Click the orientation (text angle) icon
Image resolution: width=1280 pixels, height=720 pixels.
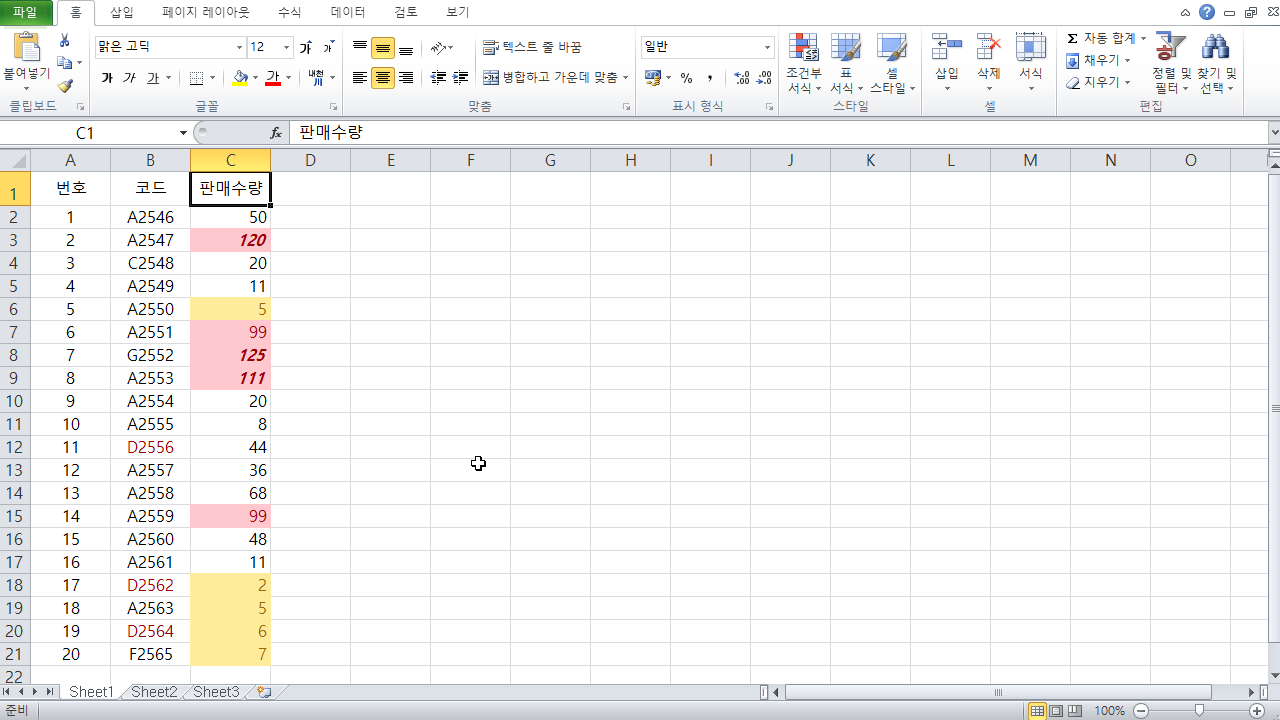coord(438,48)
